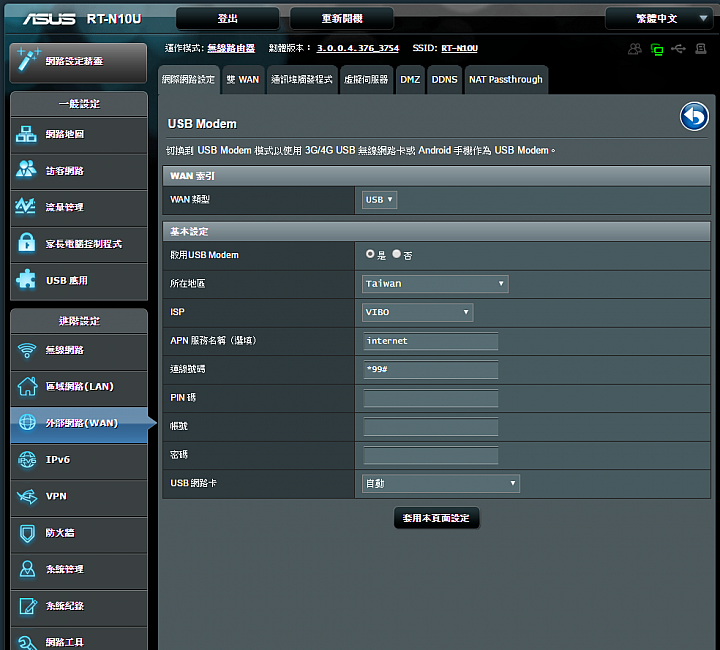Open the ISP VIBO dropdown
Viewport: 720px width, 650px height.
417,312
